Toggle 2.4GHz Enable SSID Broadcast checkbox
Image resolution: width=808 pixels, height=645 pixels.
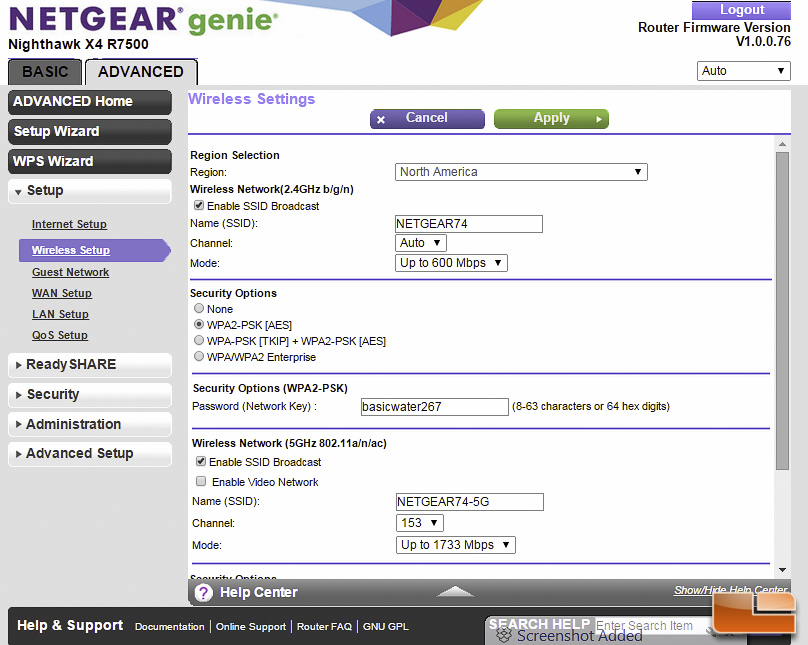[x=199, y=206]
